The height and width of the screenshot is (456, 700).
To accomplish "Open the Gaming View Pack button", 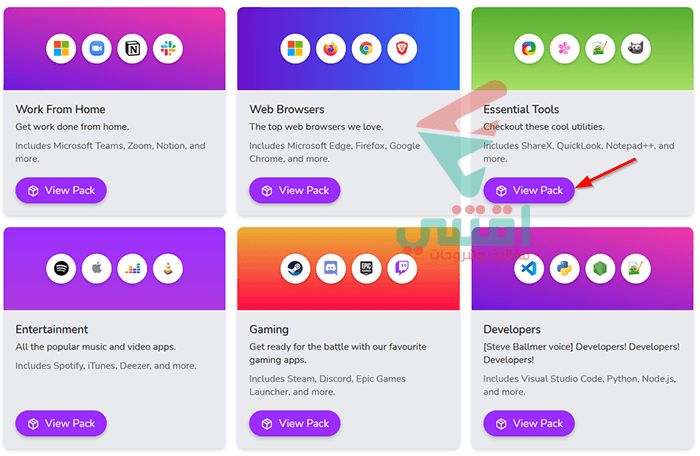I will (x=295, y=423).
